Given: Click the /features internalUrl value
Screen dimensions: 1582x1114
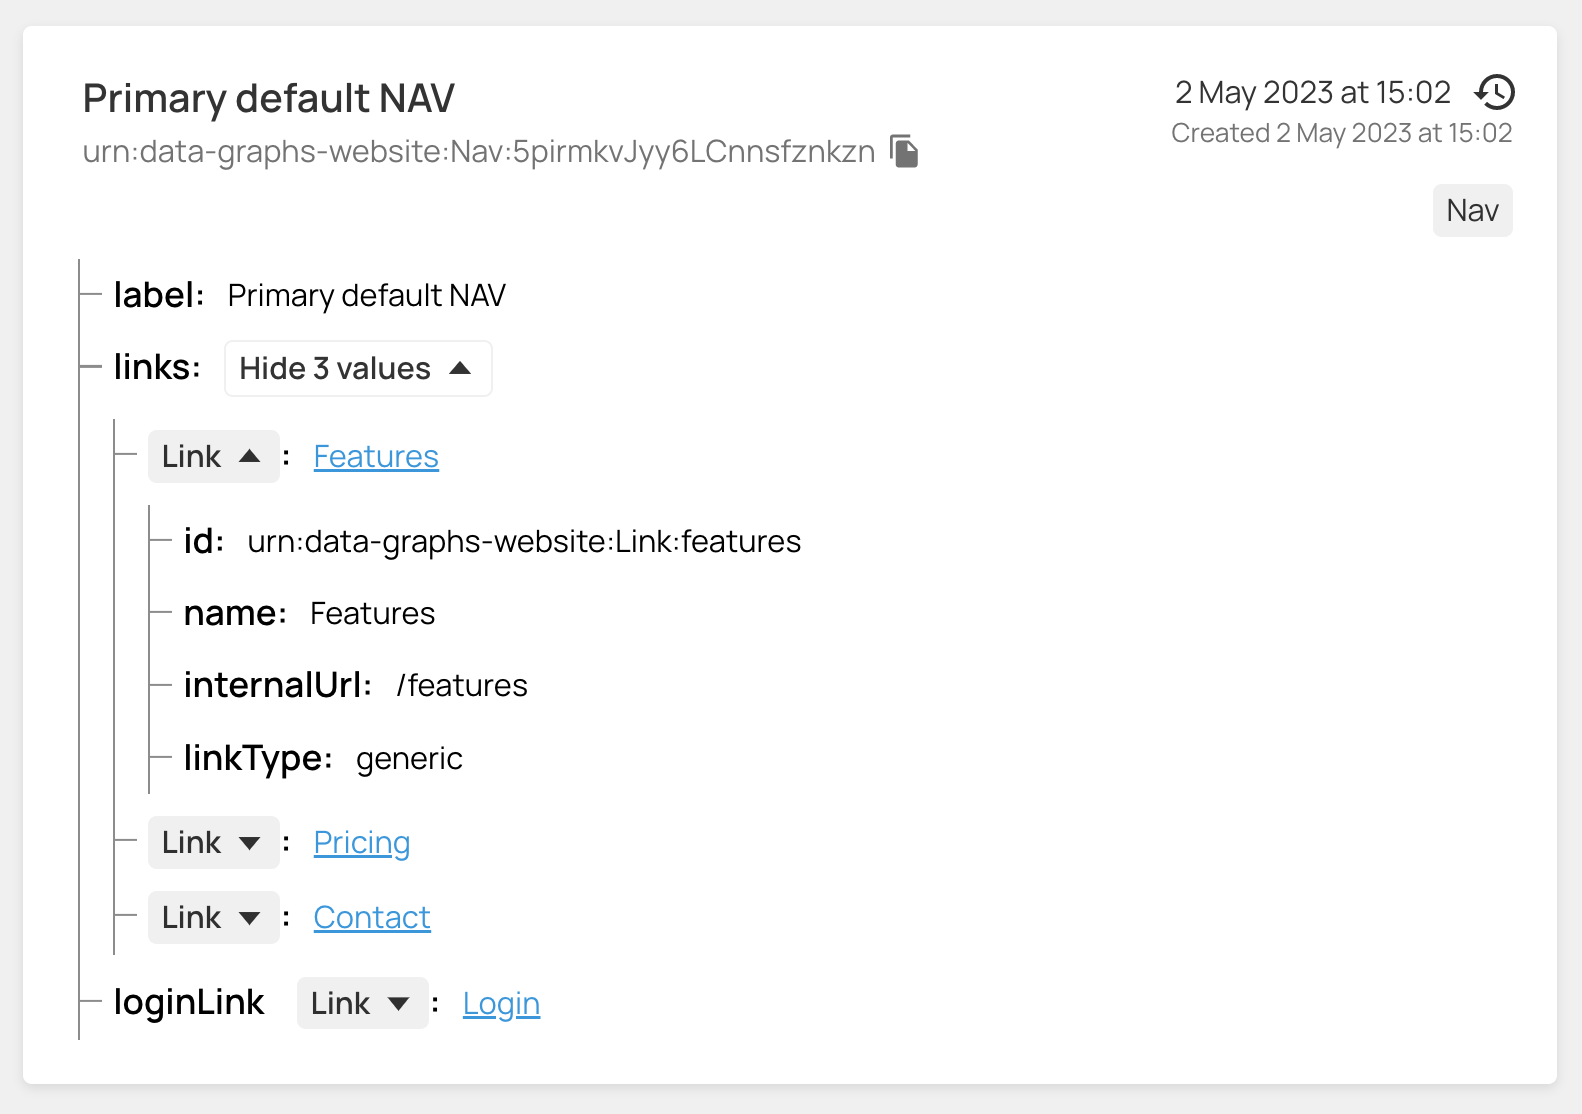Looking at the screenshot, I should (x=462, y=686).
